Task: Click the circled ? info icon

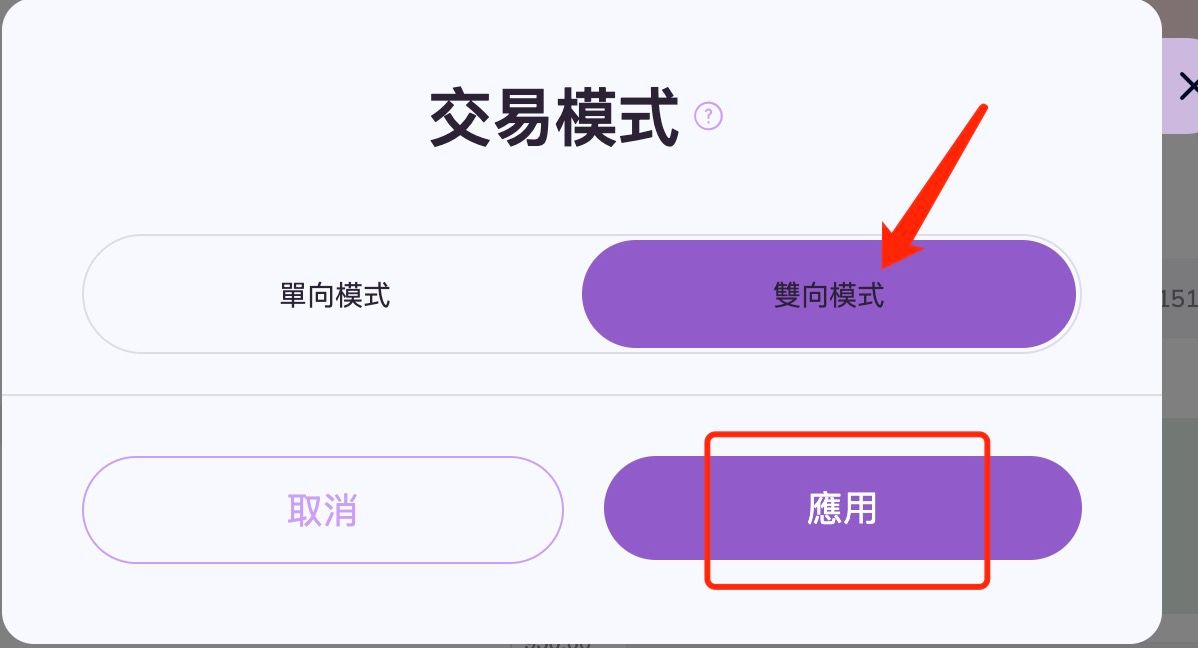Action: pyautogui.click(x=708, y=116)
